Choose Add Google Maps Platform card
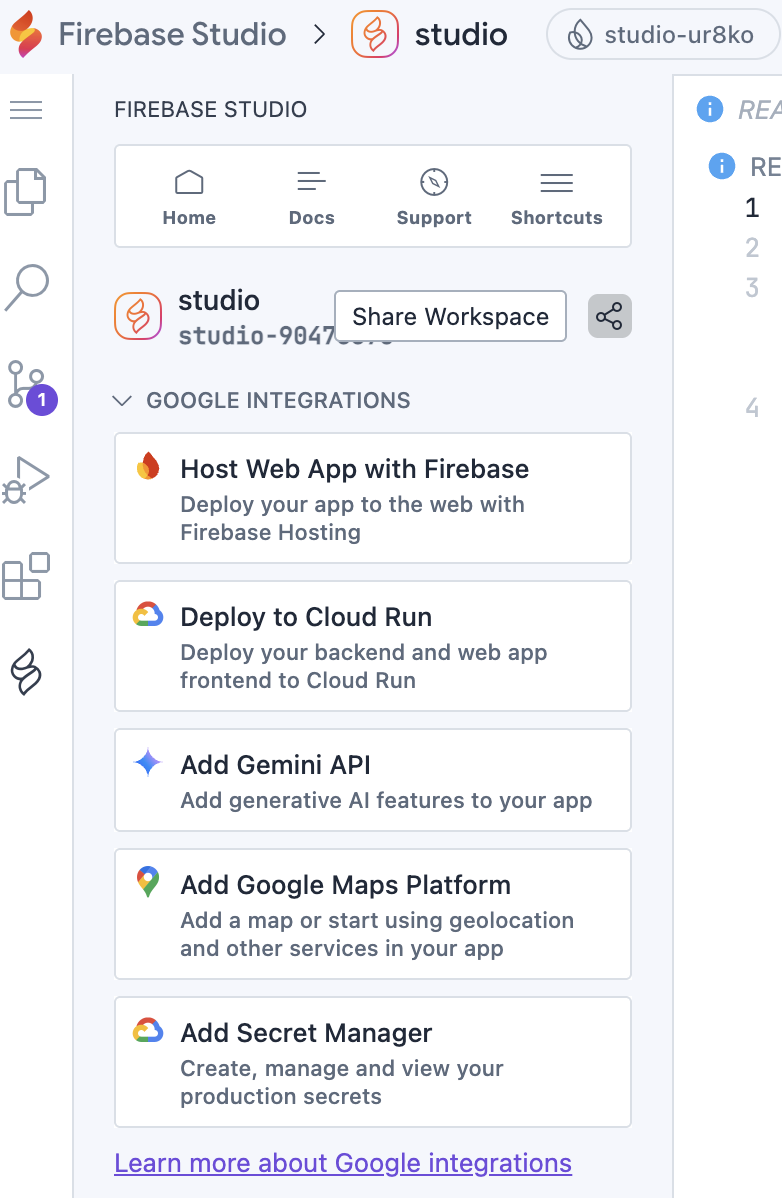 tap(373, 914)
